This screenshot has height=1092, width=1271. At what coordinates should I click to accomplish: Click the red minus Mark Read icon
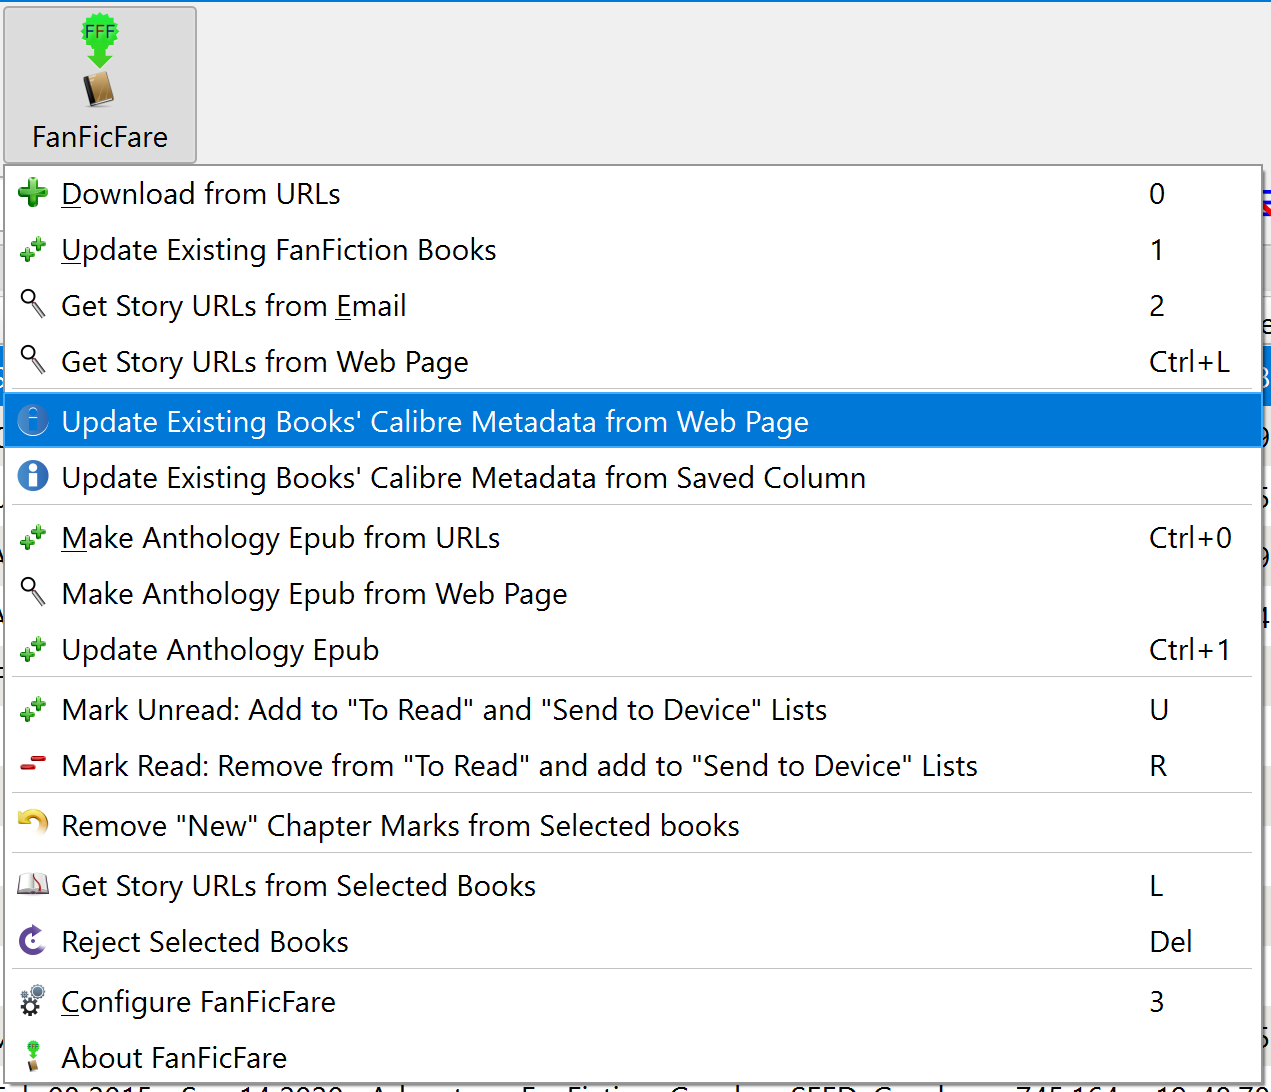tap(33, 765)
